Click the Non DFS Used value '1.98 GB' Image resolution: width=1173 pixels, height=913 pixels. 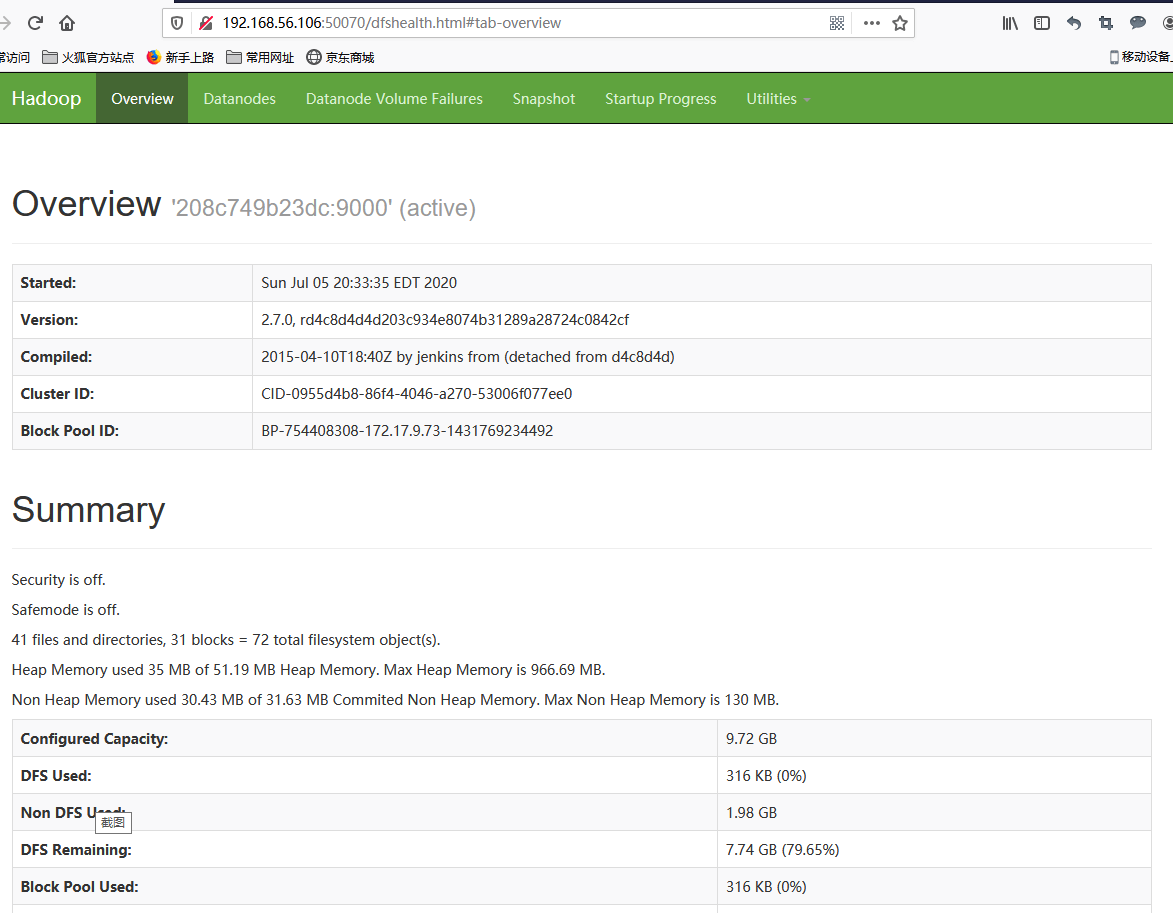coord(751,813)
